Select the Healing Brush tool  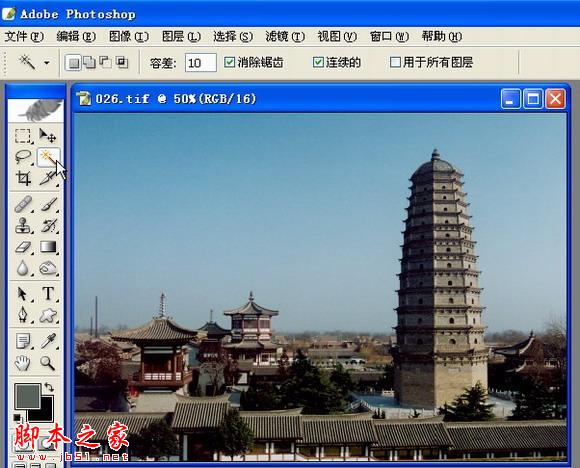[x=23, y=204]
